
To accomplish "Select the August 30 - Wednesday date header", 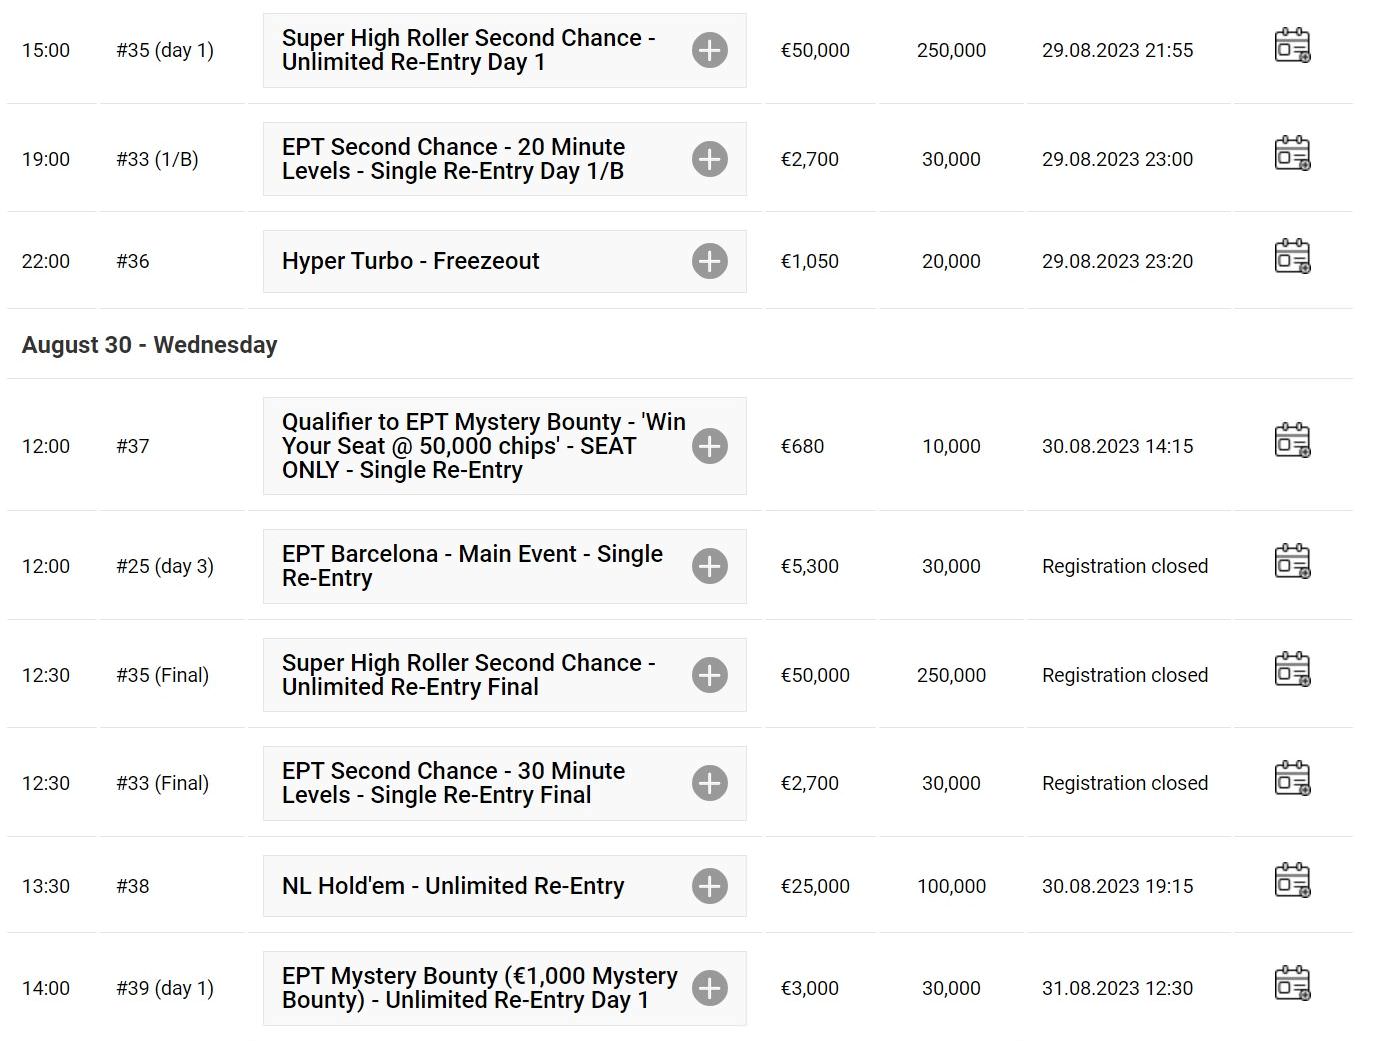I will (x=150, y=345).
